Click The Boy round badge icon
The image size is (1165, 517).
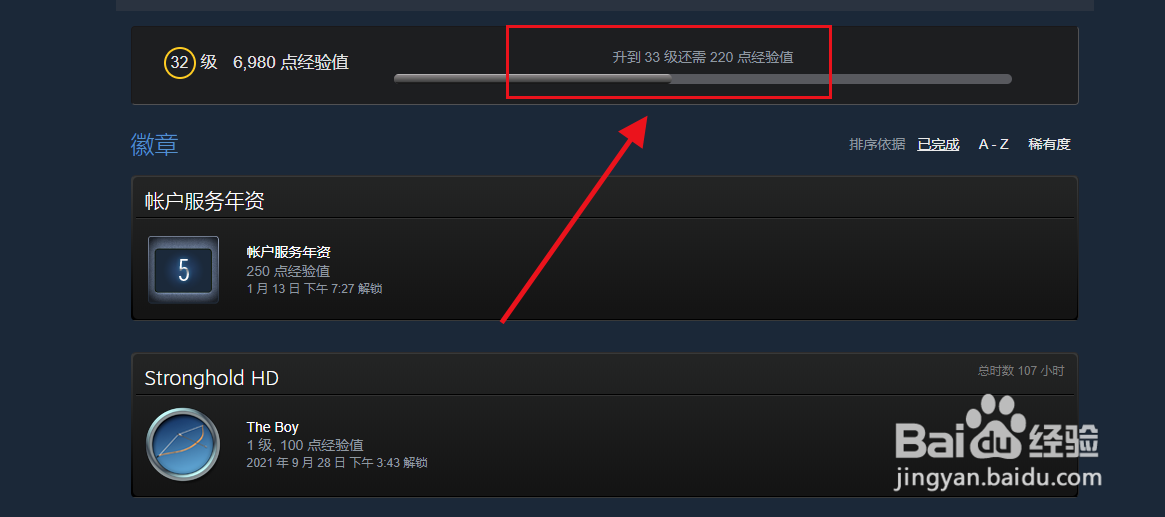(183, 445)
